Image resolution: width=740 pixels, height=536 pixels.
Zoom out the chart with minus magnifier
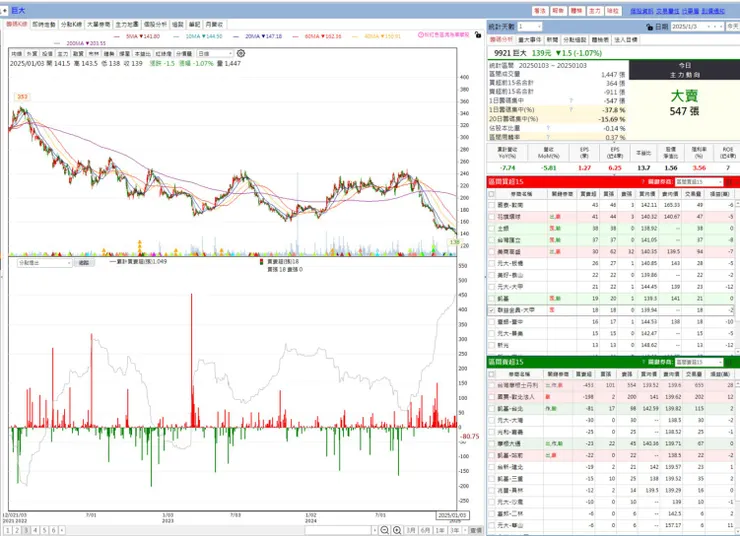coord(385,530)
